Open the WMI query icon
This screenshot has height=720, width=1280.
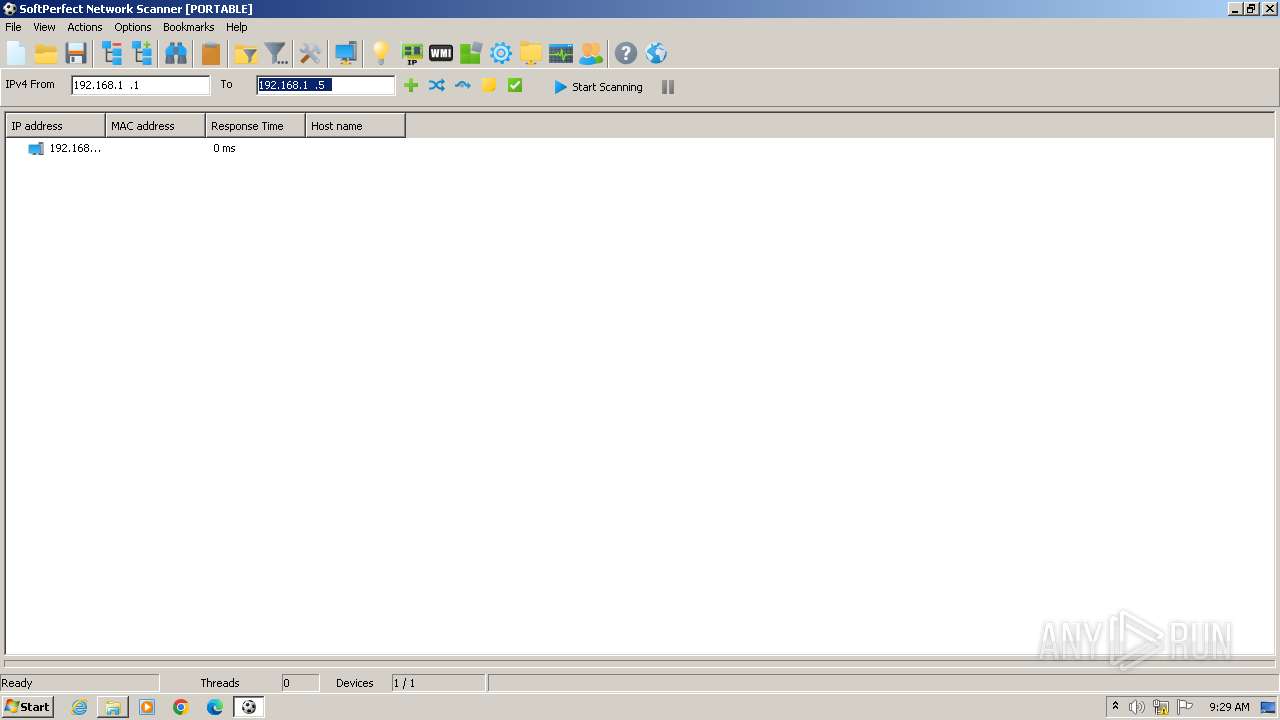[x=441, y=53]
